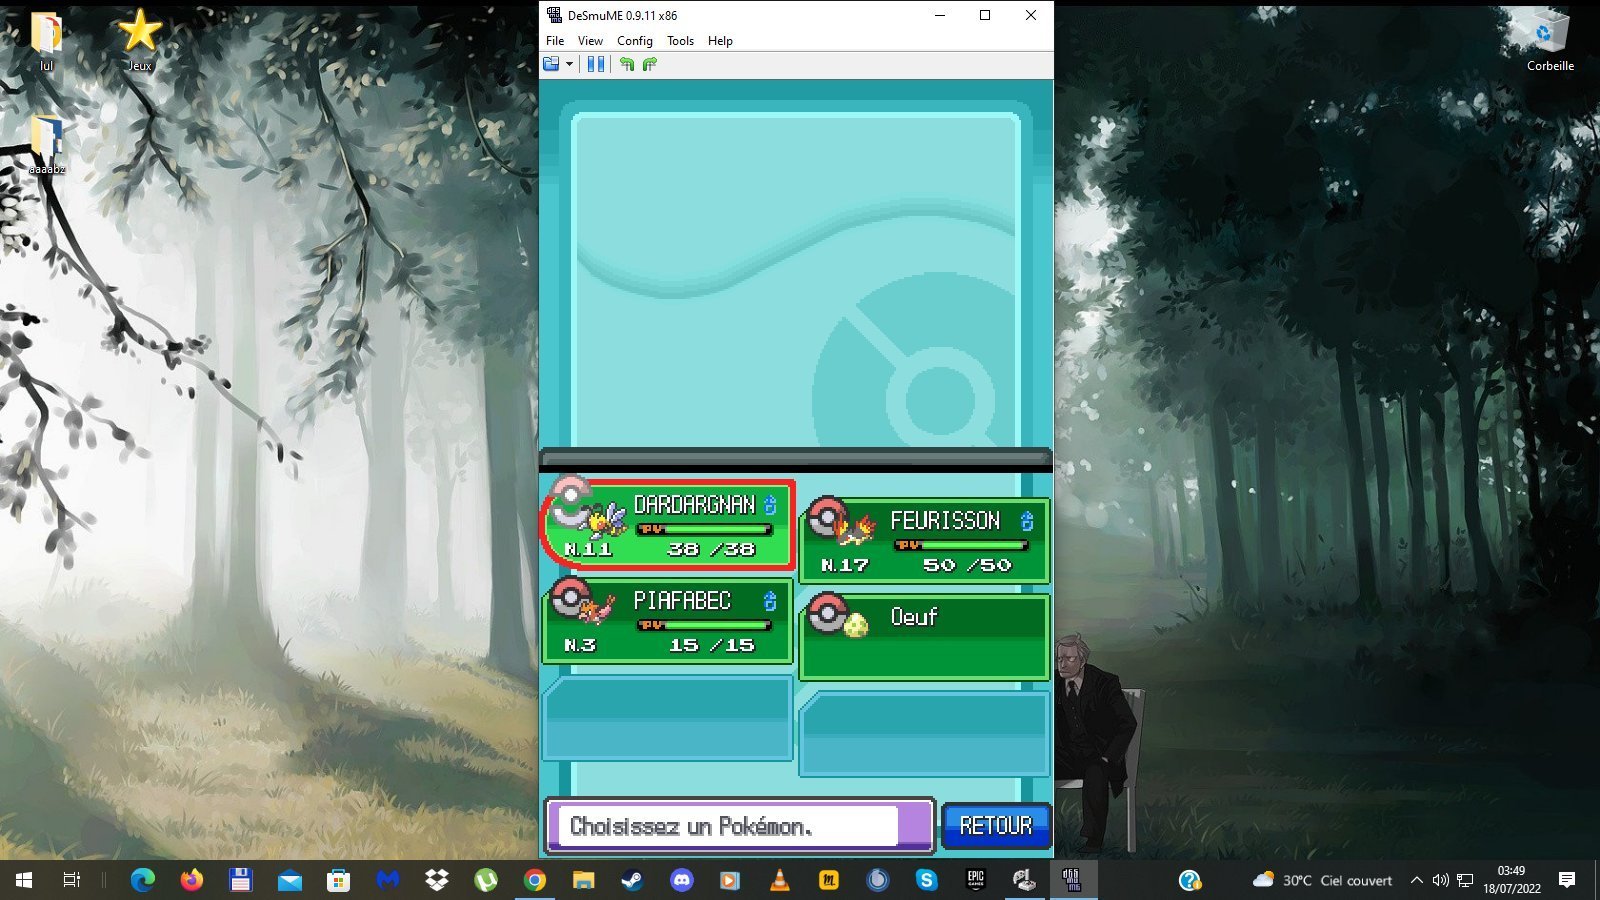This screenshot has width=1600, height=900.
Task: Expand the recent ROM dropdown arrow
Action: 569,64
